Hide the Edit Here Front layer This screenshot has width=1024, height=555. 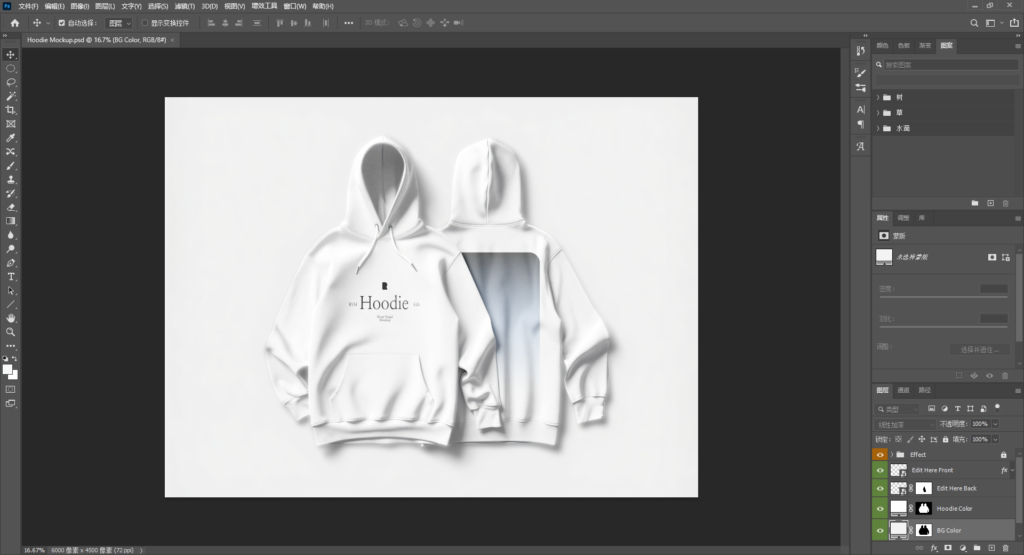click(x=880, y=470)
